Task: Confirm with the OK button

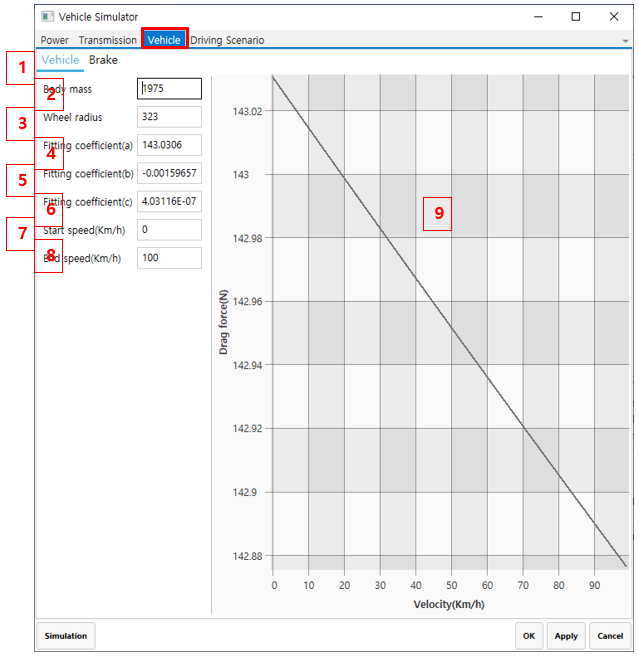Action: point(529,636)
